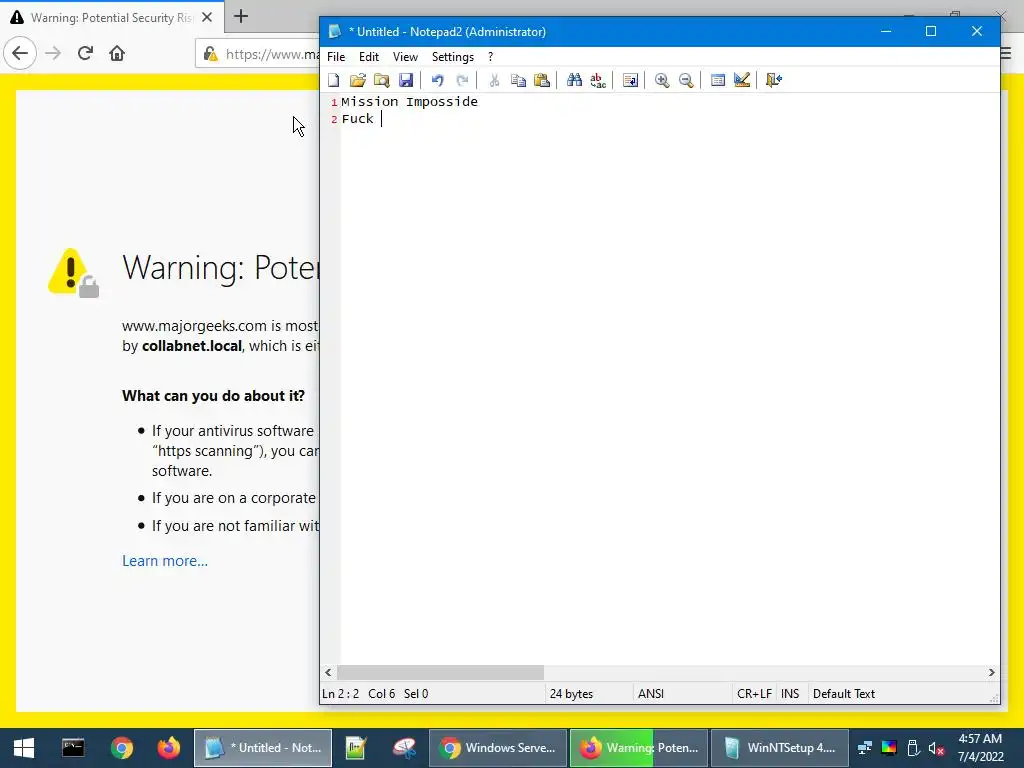Open the View menu in Notepad2
This screenshot has height=768, width=1024.
pos(405,57)
